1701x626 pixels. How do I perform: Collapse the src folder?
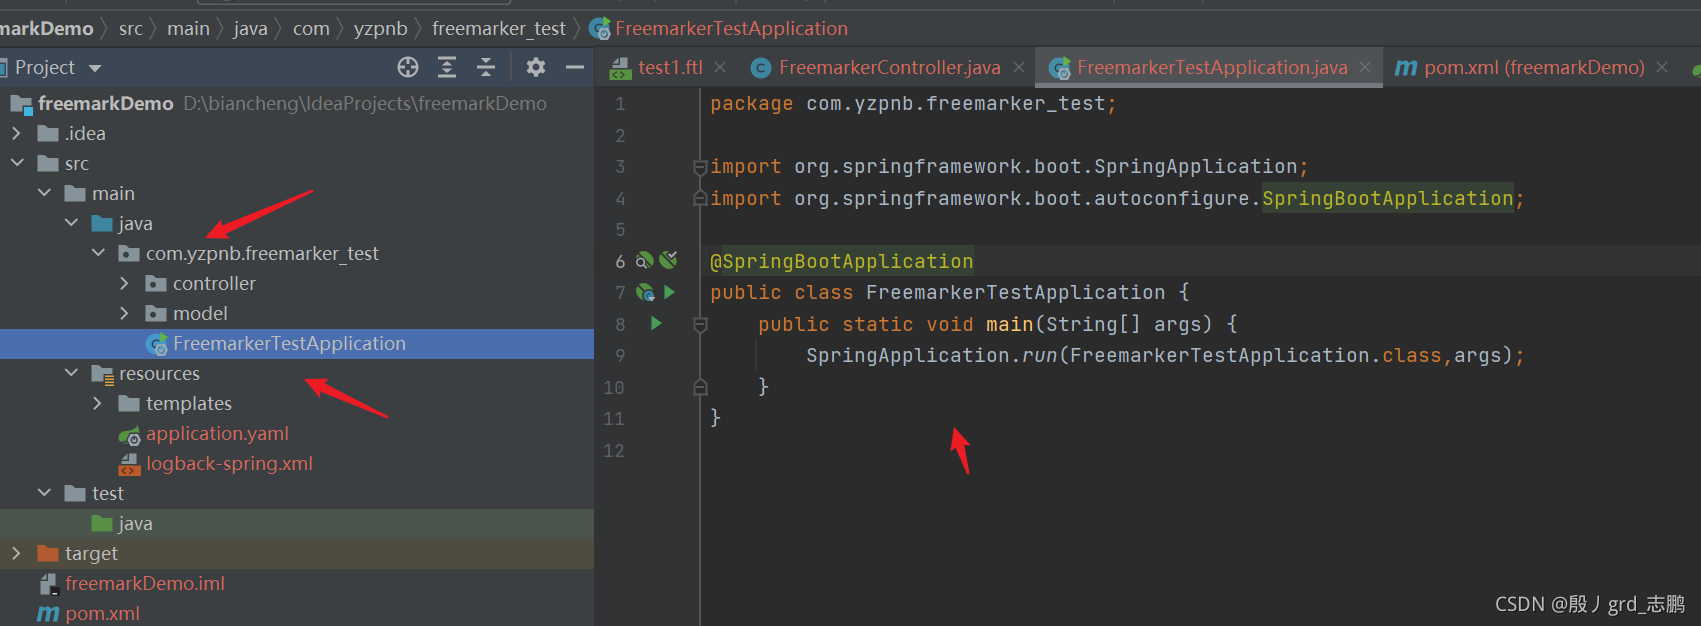pyautogui.click(x=16, y=163)
